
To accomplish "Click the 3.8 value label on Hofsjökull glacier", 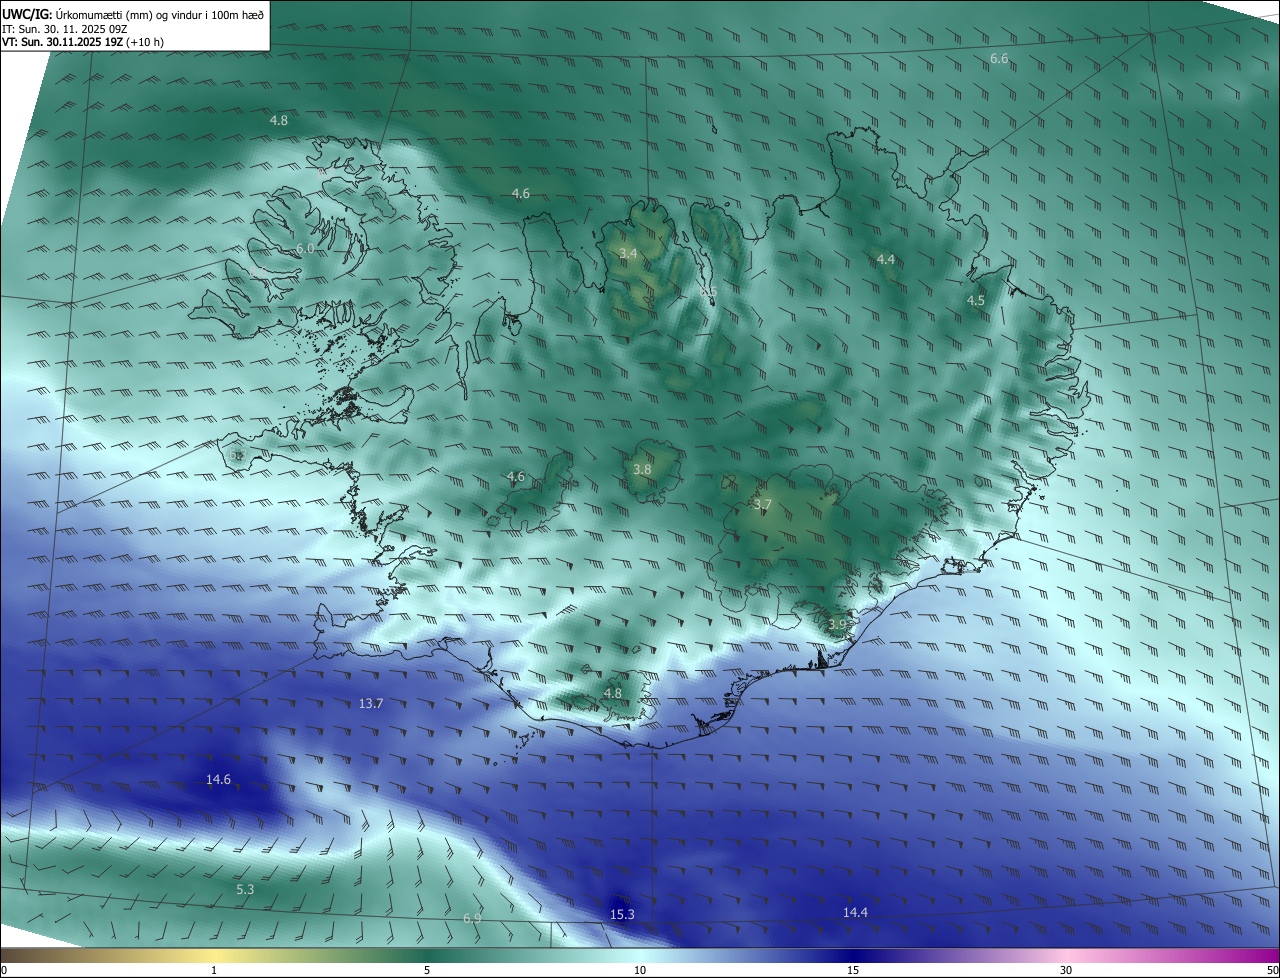I will click(x=642, y=469).
